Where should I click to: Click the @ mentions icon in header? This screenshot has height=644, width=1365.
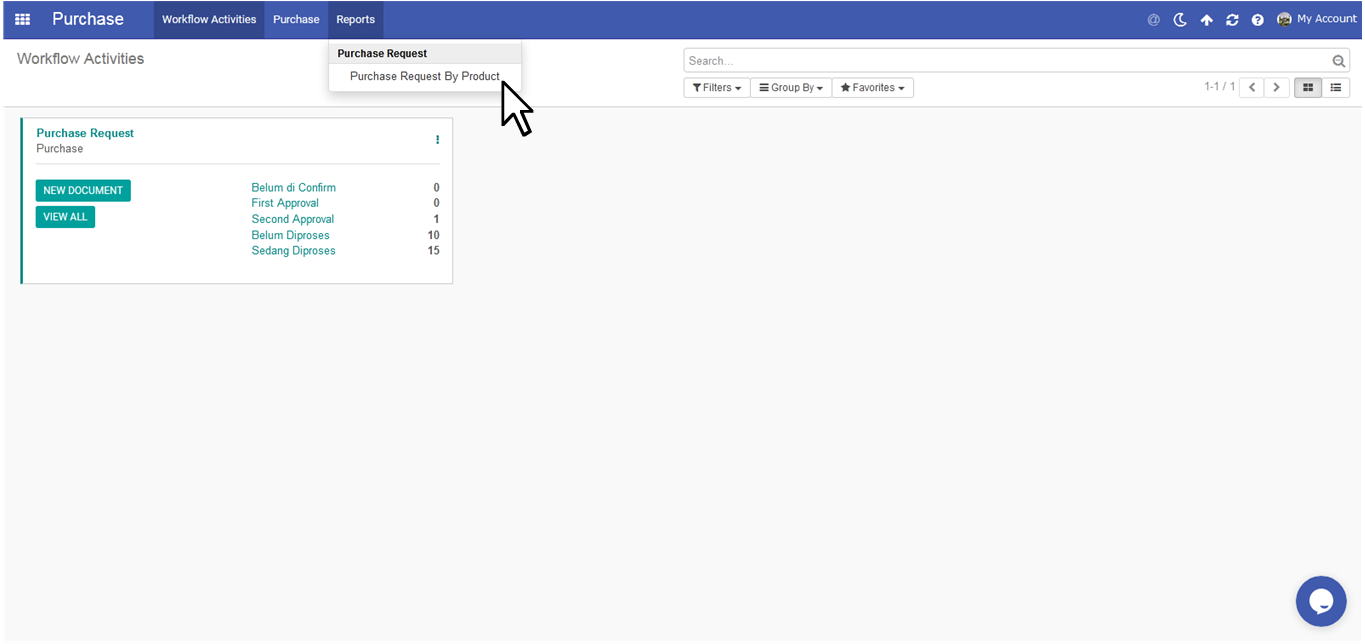click(1153, 19)
